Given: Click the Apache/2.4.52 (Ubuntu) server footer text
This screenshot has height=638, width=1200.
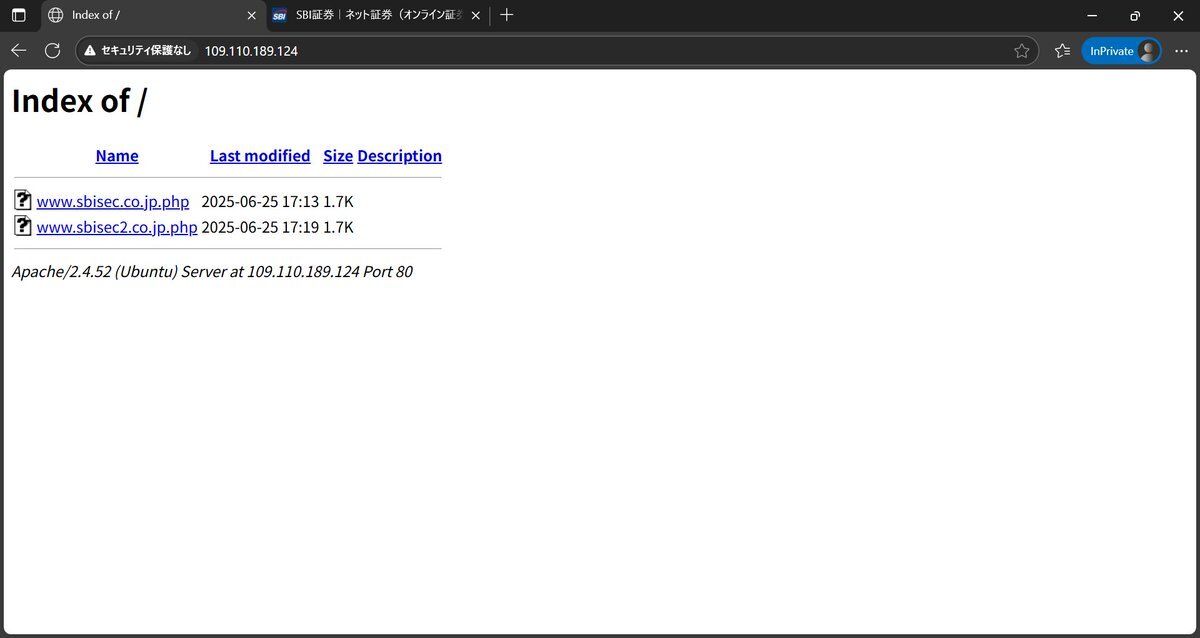Looking at the screenshot, I should click(212, 272).
